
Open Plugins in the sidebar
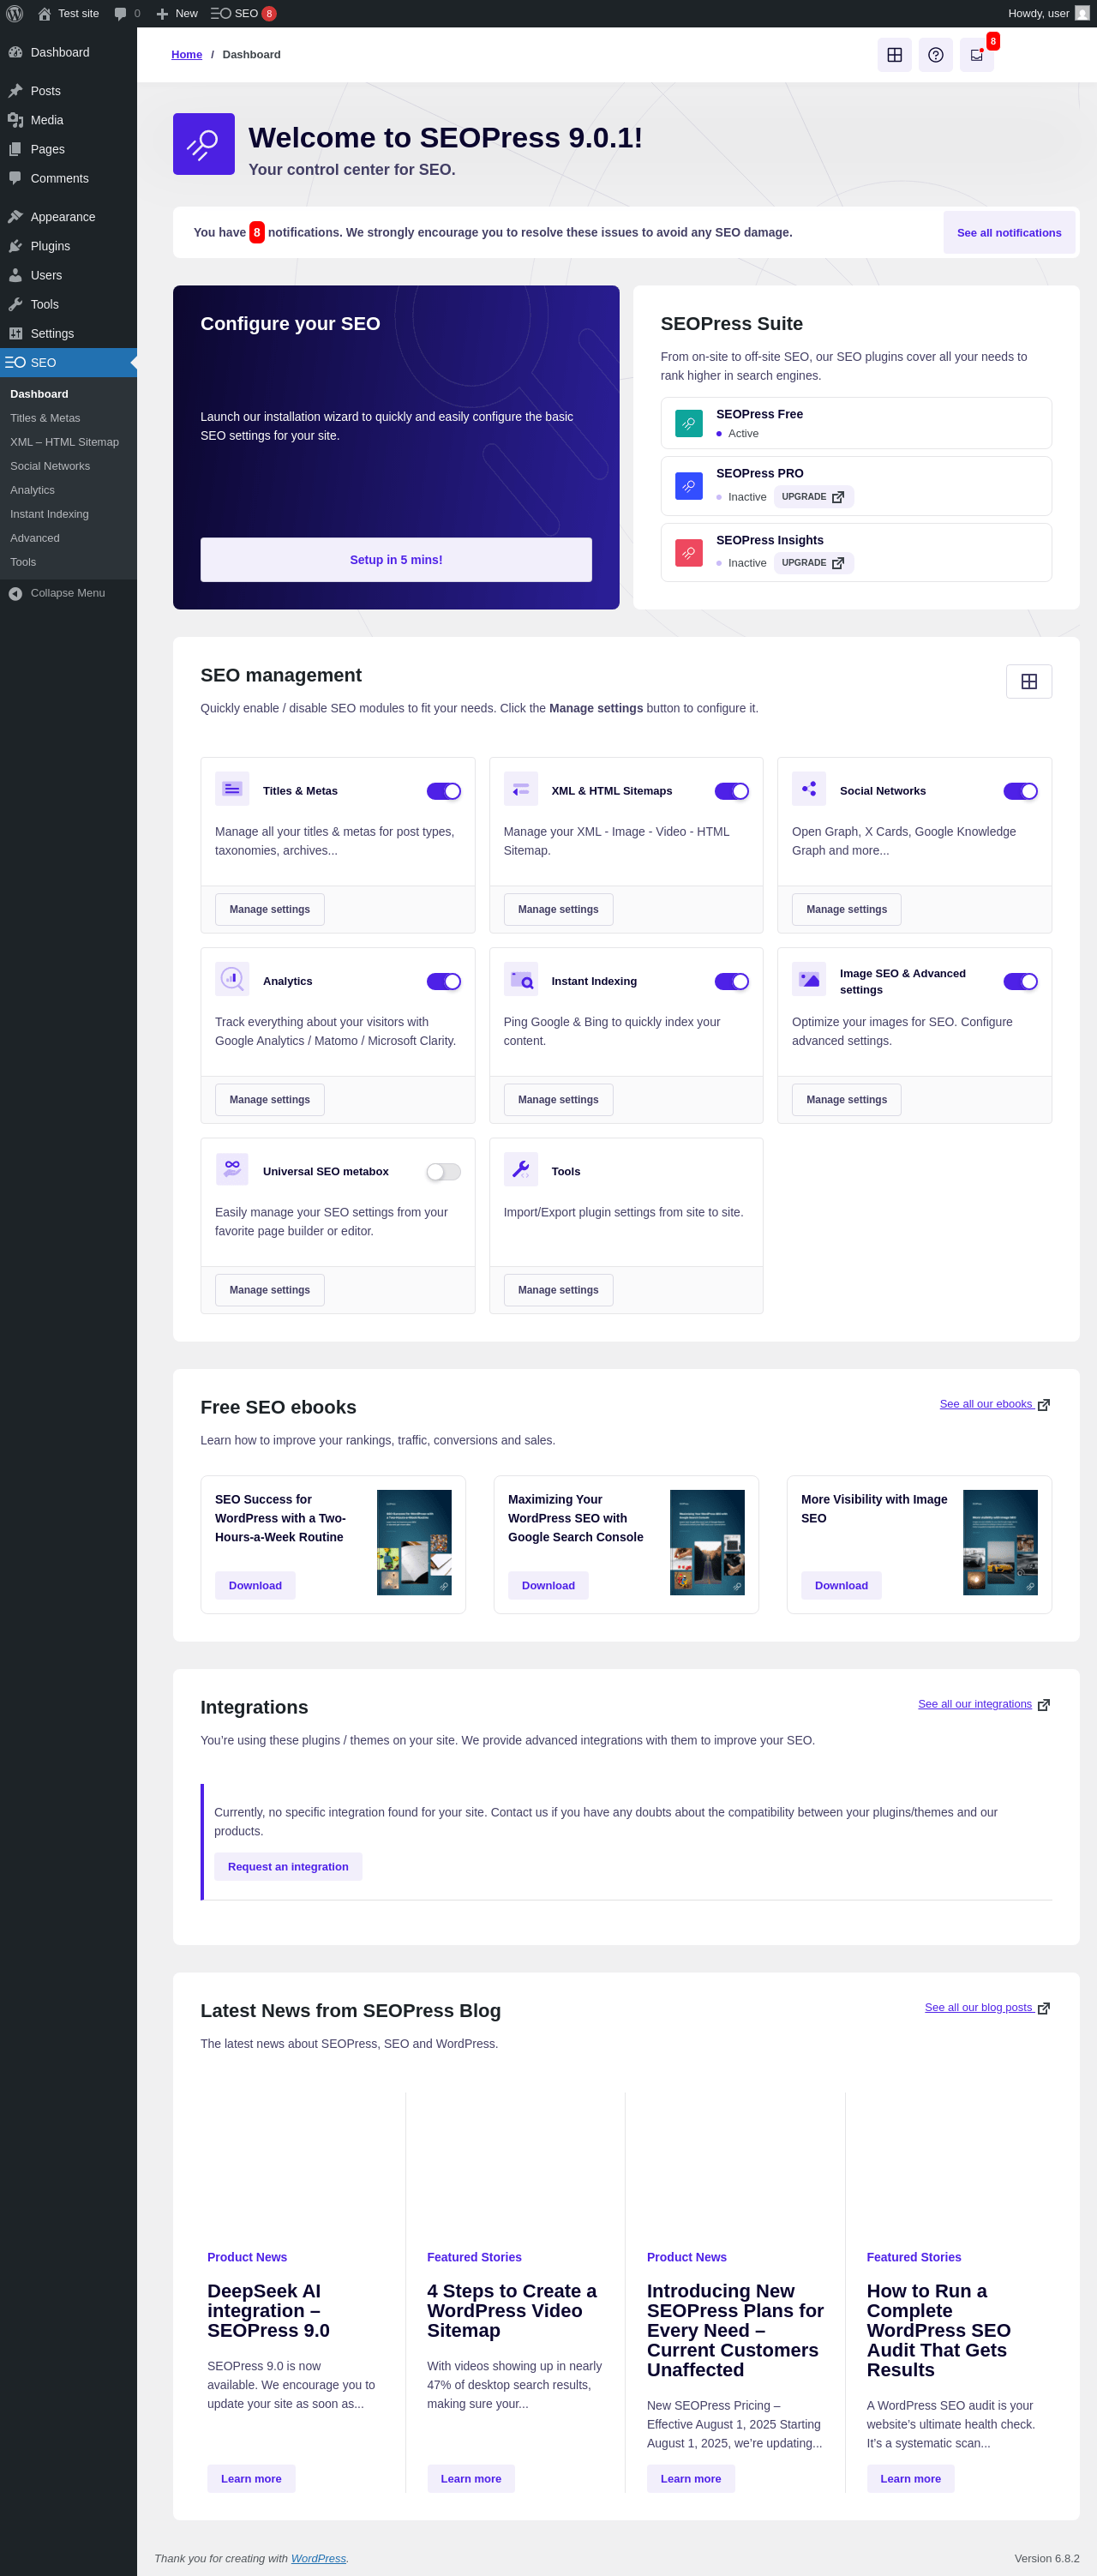[68, 246]
